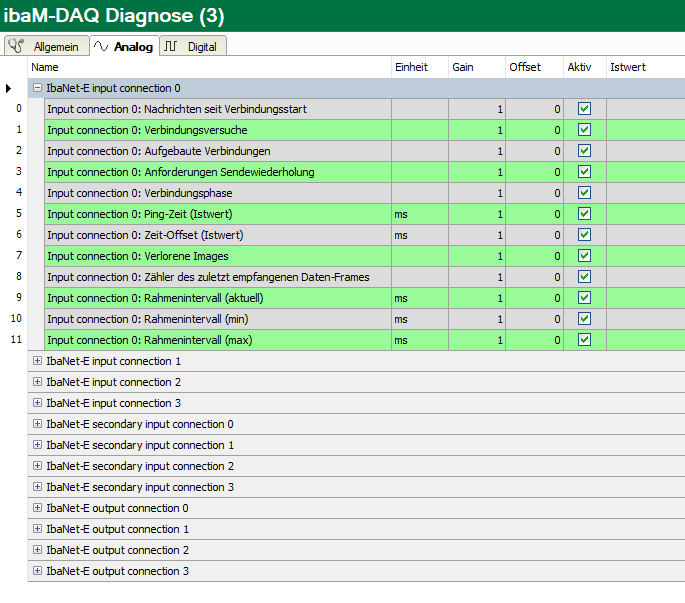Select 'Input connection 0: Rahmenintervall (min)' name
This screenshot has height=603, width=685.
(x=218, y=319)
